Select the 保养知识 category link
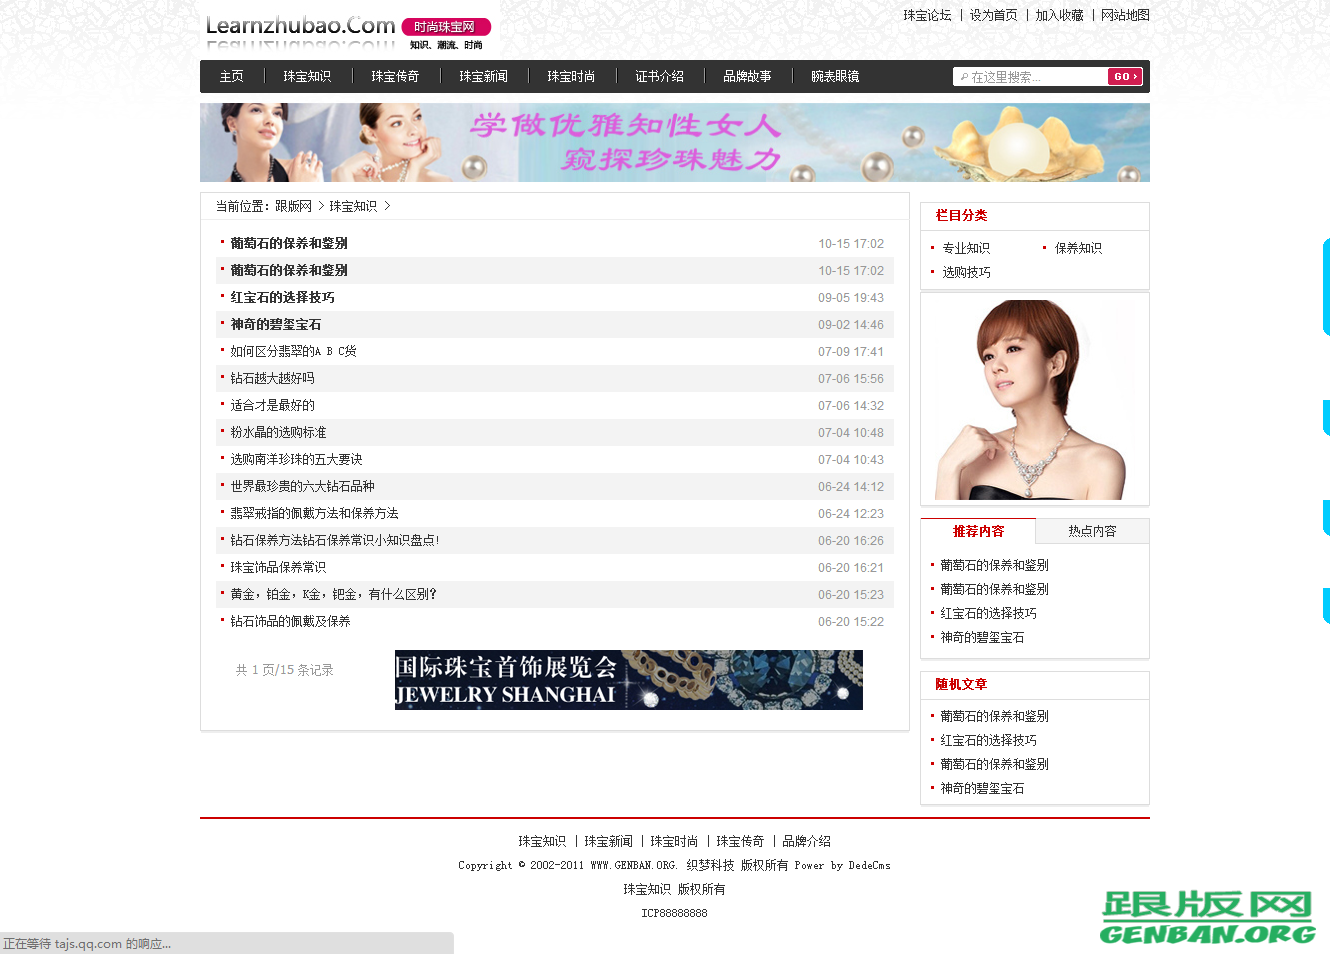 pos(1078,249)
